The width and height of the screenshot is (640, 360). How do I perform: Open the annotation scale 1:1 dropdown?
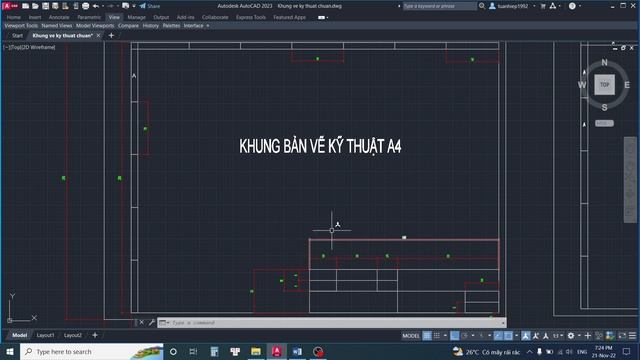(x=558, y=336)
